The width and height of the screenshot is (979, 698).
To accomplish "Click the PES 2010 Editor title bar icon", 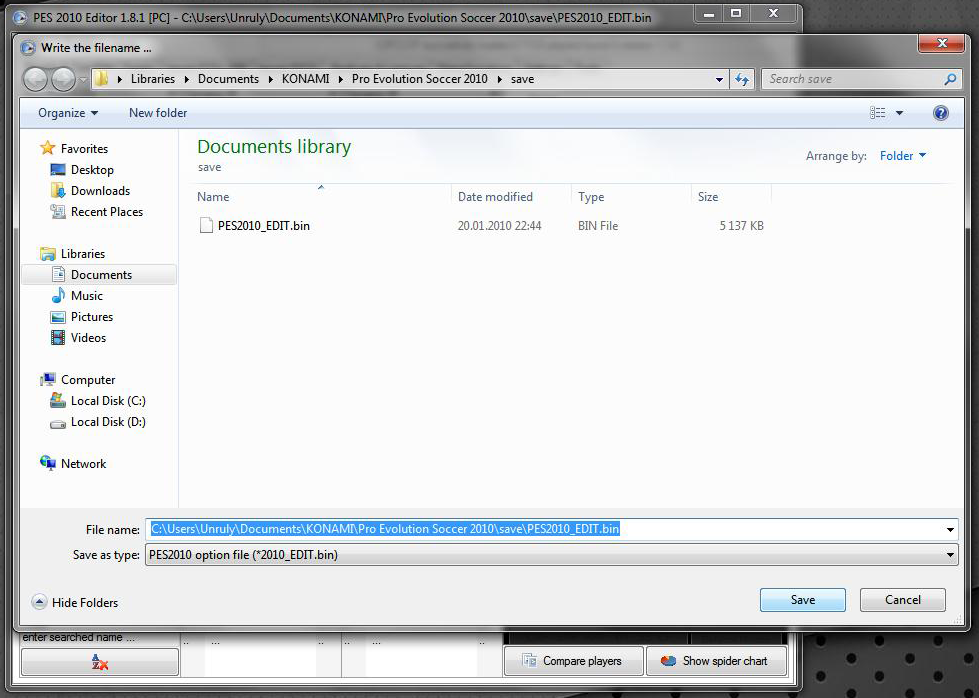I will click(x=20, y=17).
